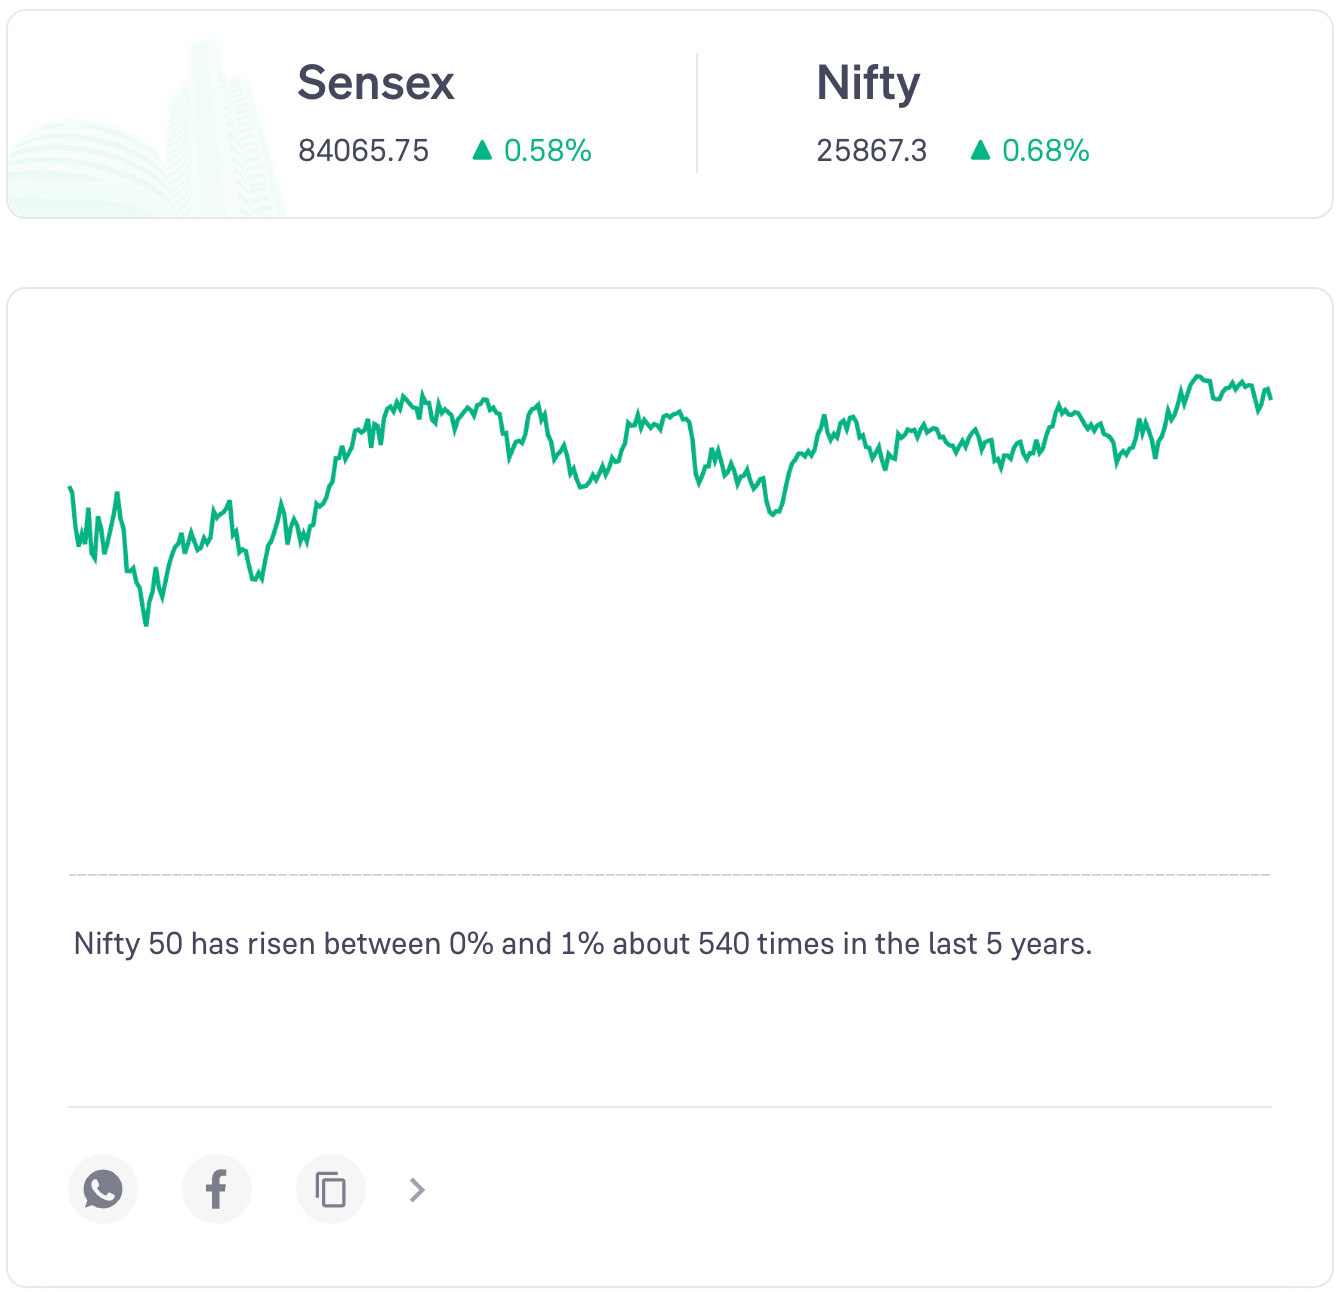Viewport: 1342px width, 1292px height.
Task: Share via the WhatsApp icon
Action: tap(103, 1189)
